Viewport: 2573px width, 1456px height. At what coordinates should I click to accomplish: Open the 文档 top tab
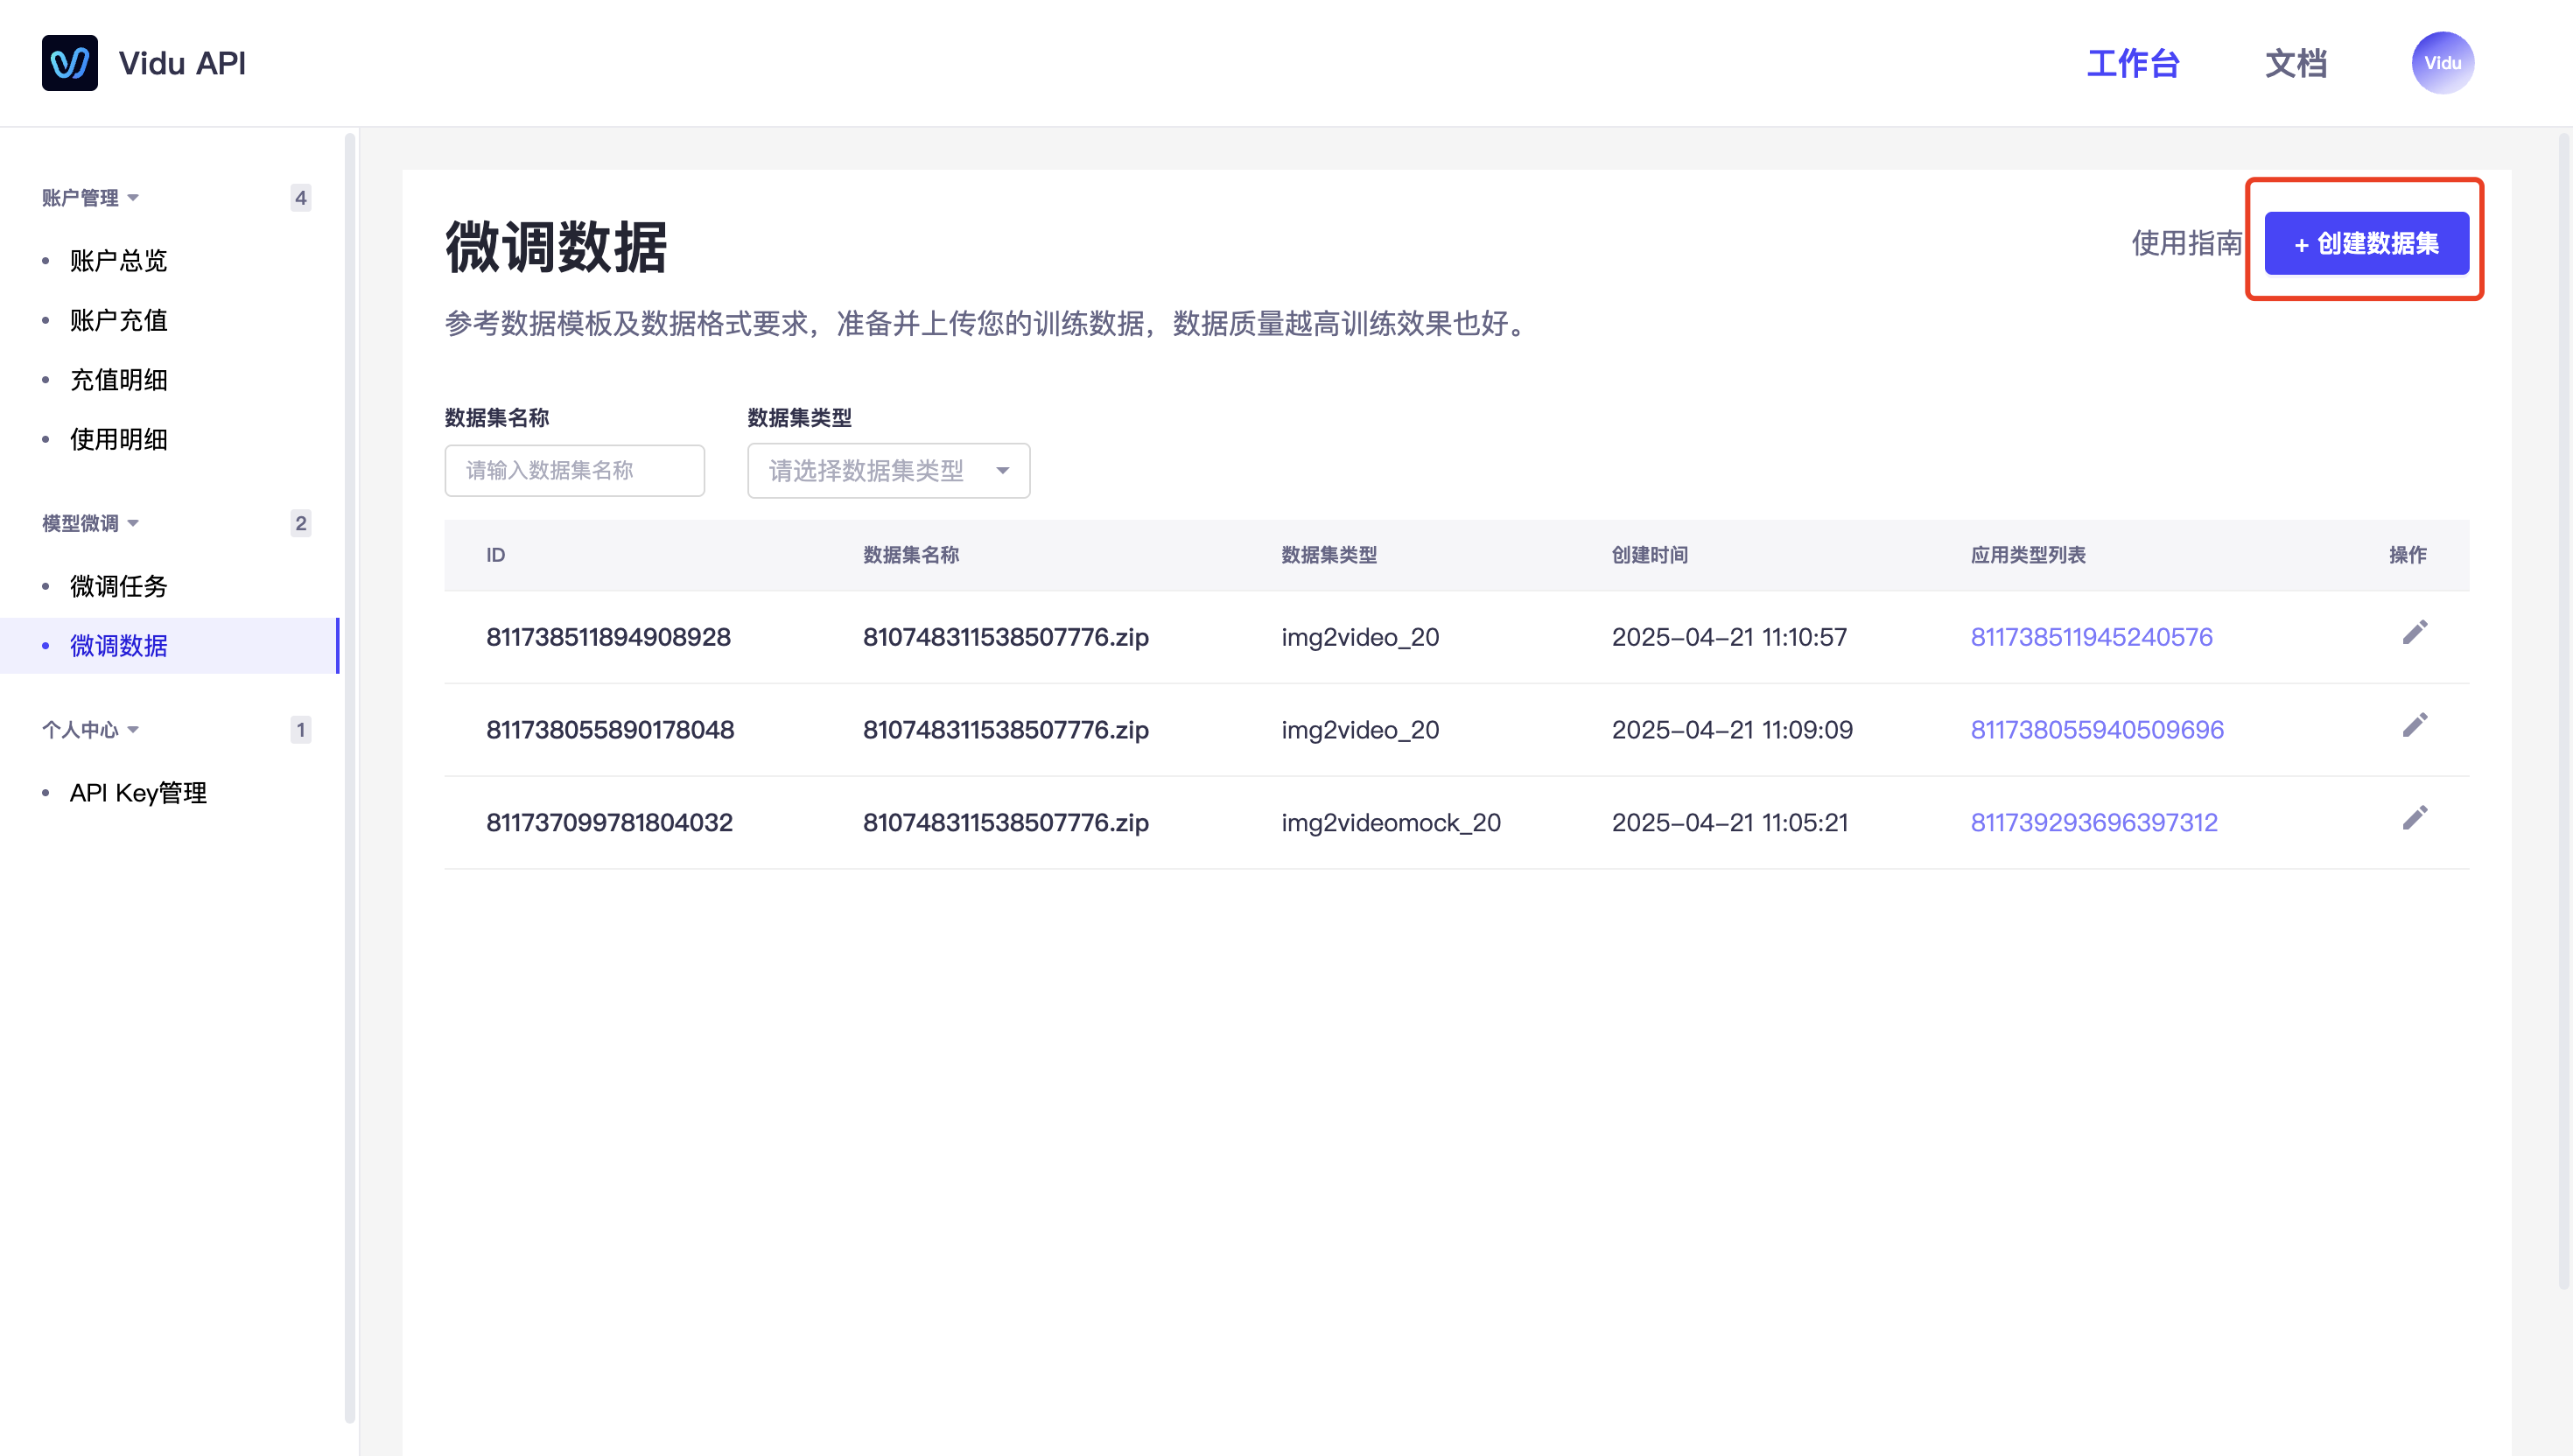(2295, 63)
